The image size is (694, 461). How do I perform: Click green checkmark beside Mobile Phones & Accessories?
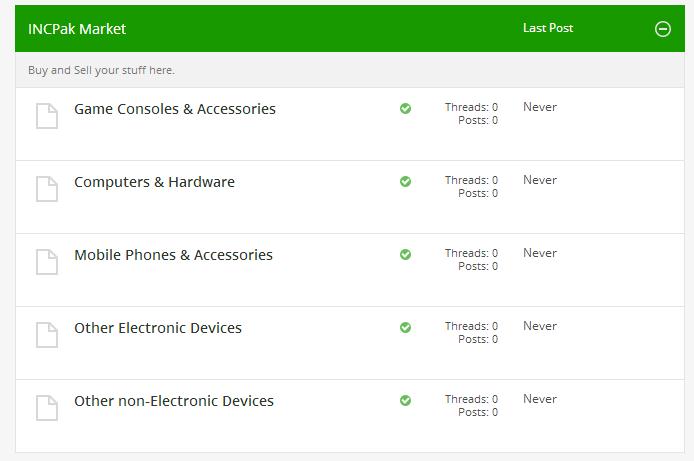coord(405,254)
